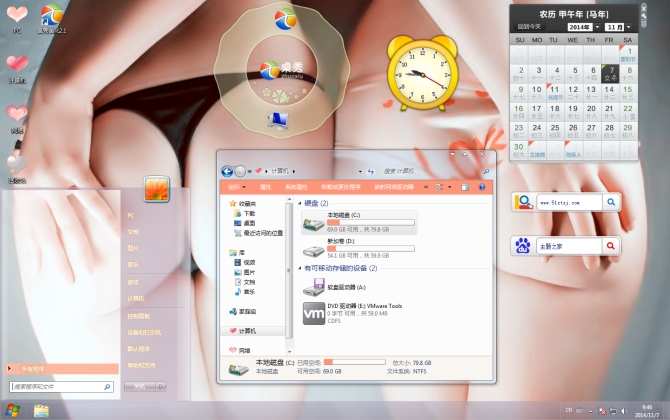Open shutdown options arrow in start menu

[x=161, y=387]
